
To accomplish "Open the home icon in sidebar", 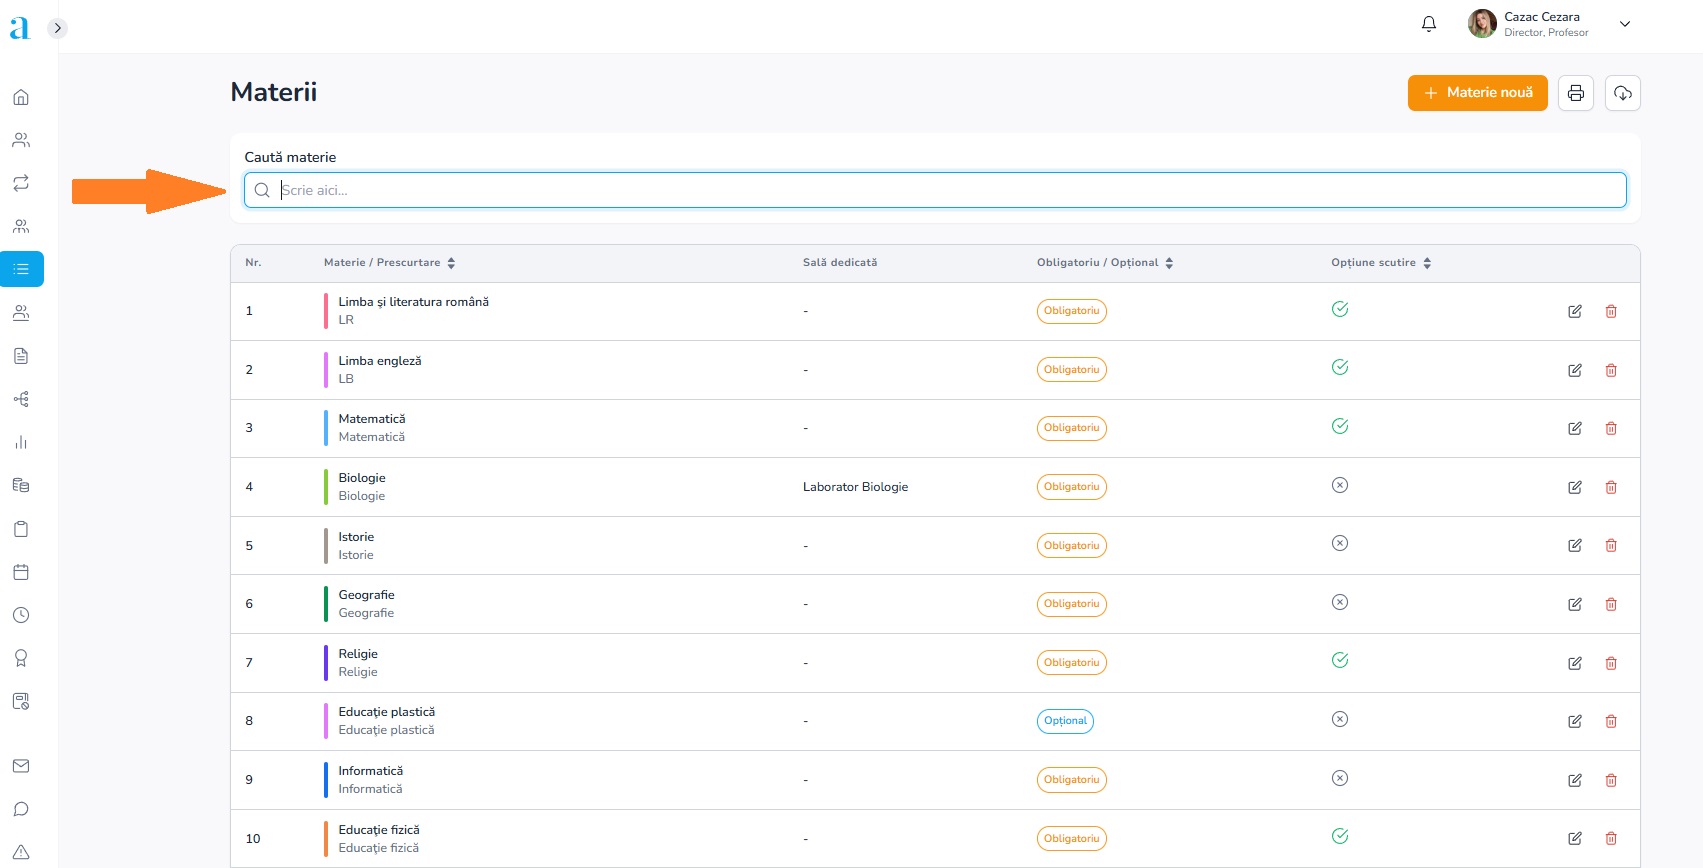I will [x=21, y=97].
